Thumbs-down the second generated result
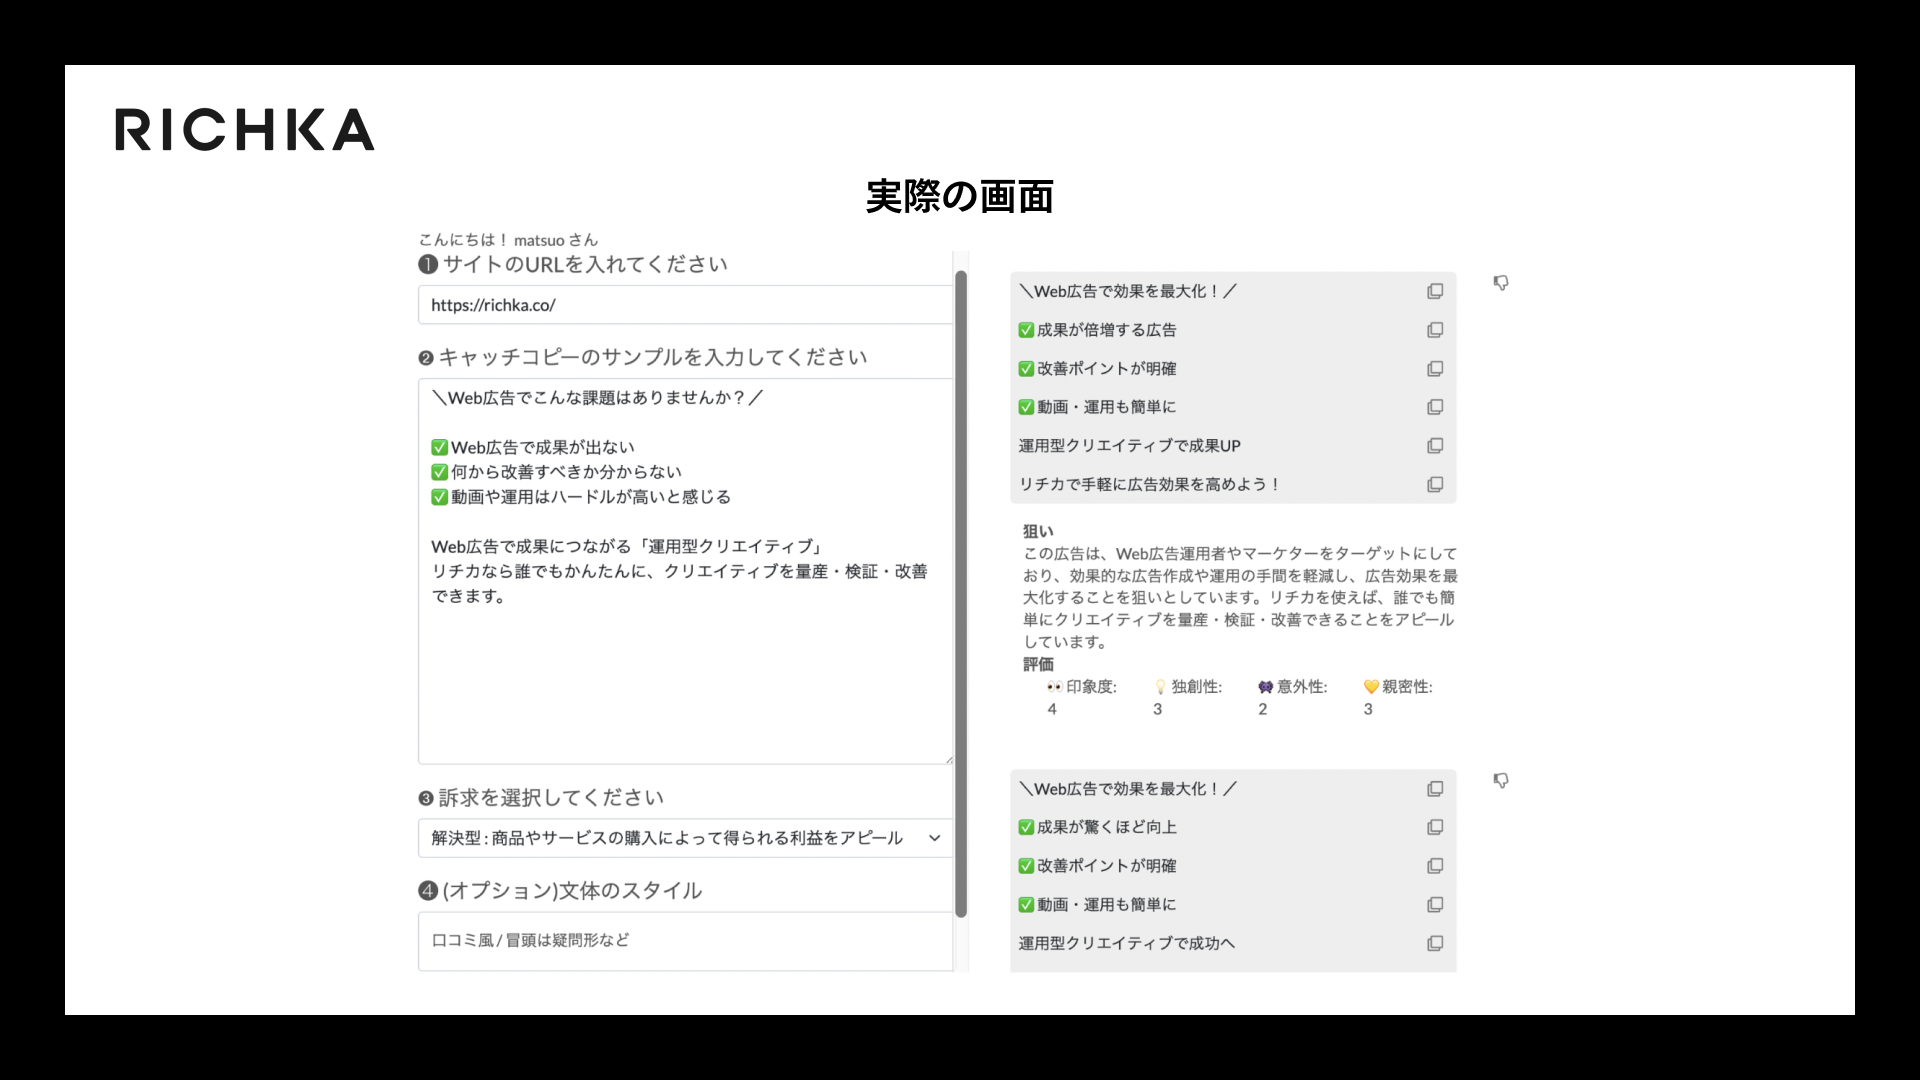Viewport: 1920px width, 1080px height. click(1501, 780)
